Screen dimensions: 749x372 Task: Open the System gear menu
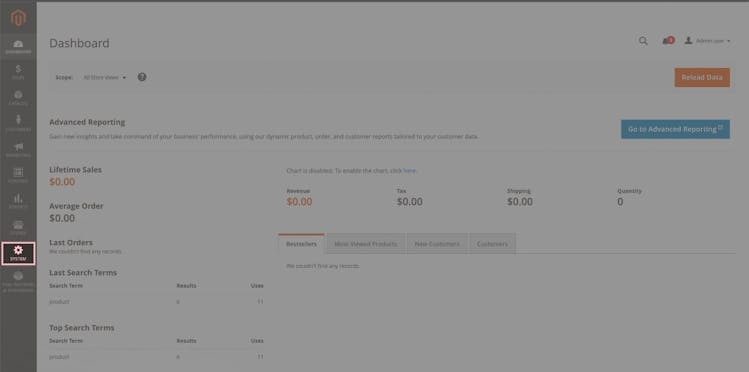click(18, 253)
